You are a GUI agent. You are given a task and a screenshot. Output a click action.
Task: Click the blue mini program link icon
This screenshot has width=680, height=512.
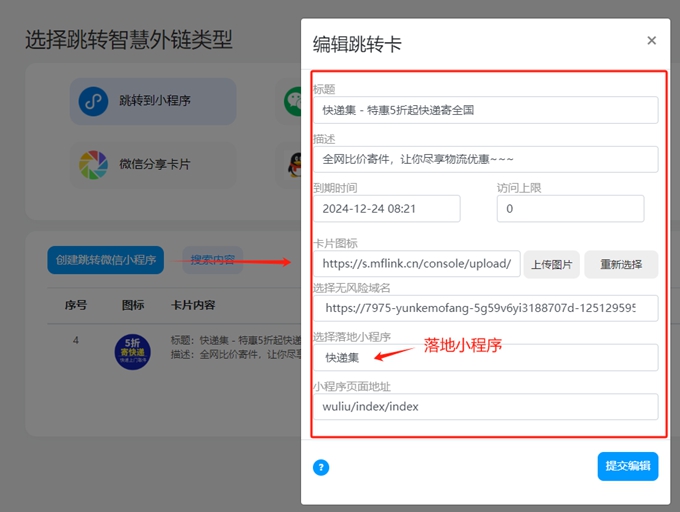click(93, 101)
